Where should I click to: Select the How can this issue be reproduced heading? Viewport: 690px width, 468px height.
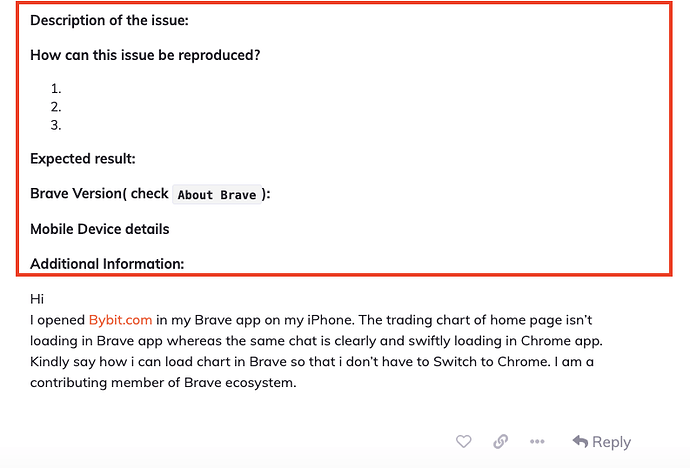tap(145, 55)
